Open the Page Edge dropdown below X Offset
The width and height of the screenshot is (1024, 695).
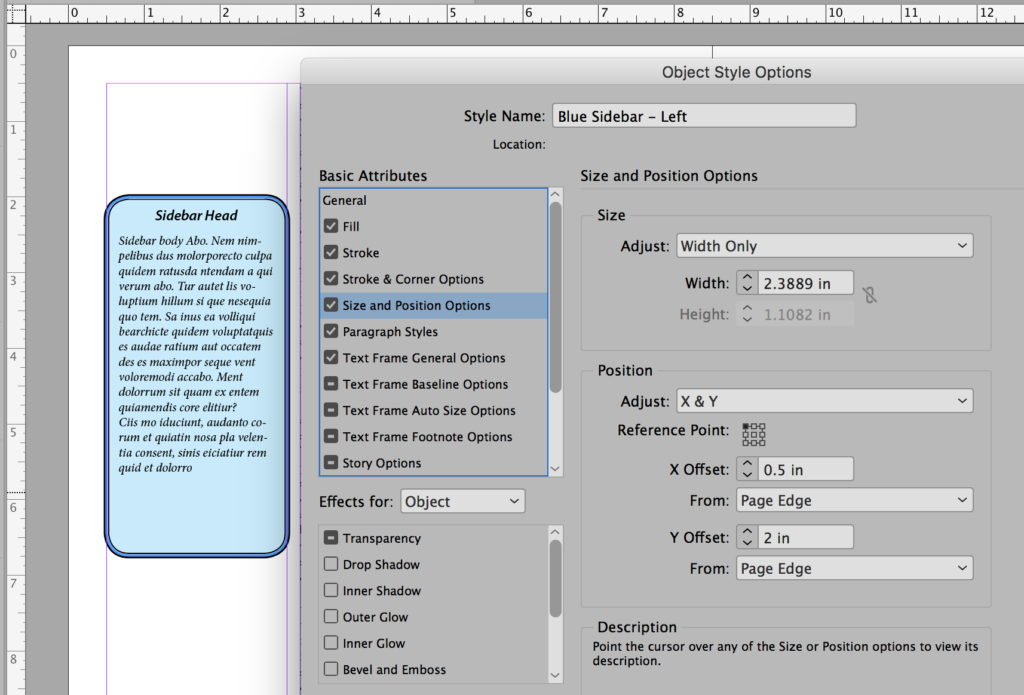click(854, 500)
